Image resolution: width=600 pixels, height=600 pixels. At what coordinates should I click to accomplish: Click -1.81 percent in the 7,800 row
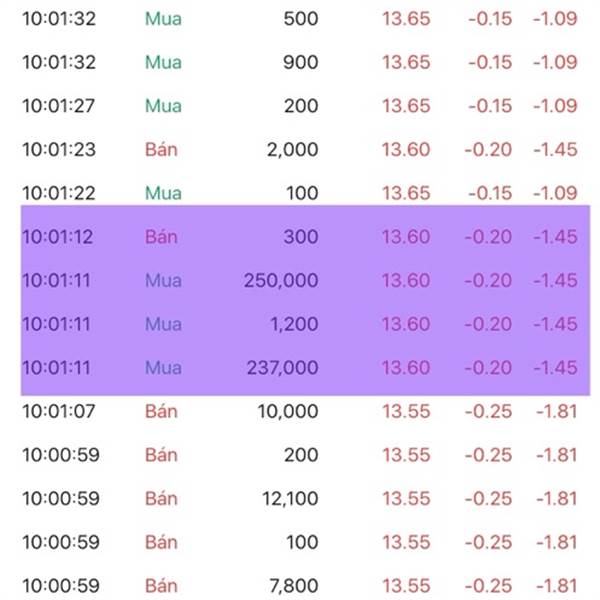tap(555, 585)
